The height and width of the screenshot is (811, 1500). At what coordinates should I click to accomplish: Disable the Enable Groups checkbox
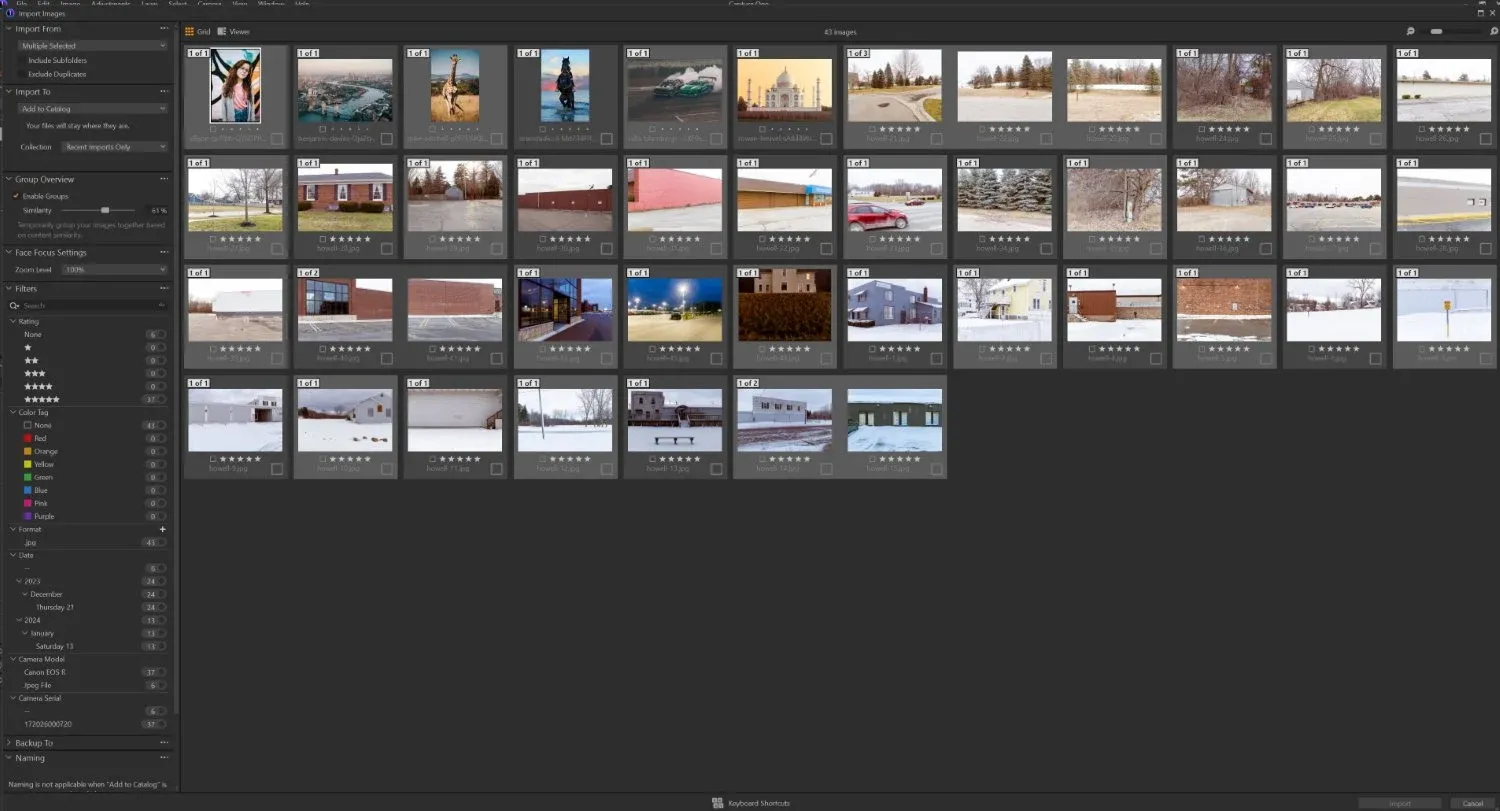14,196
